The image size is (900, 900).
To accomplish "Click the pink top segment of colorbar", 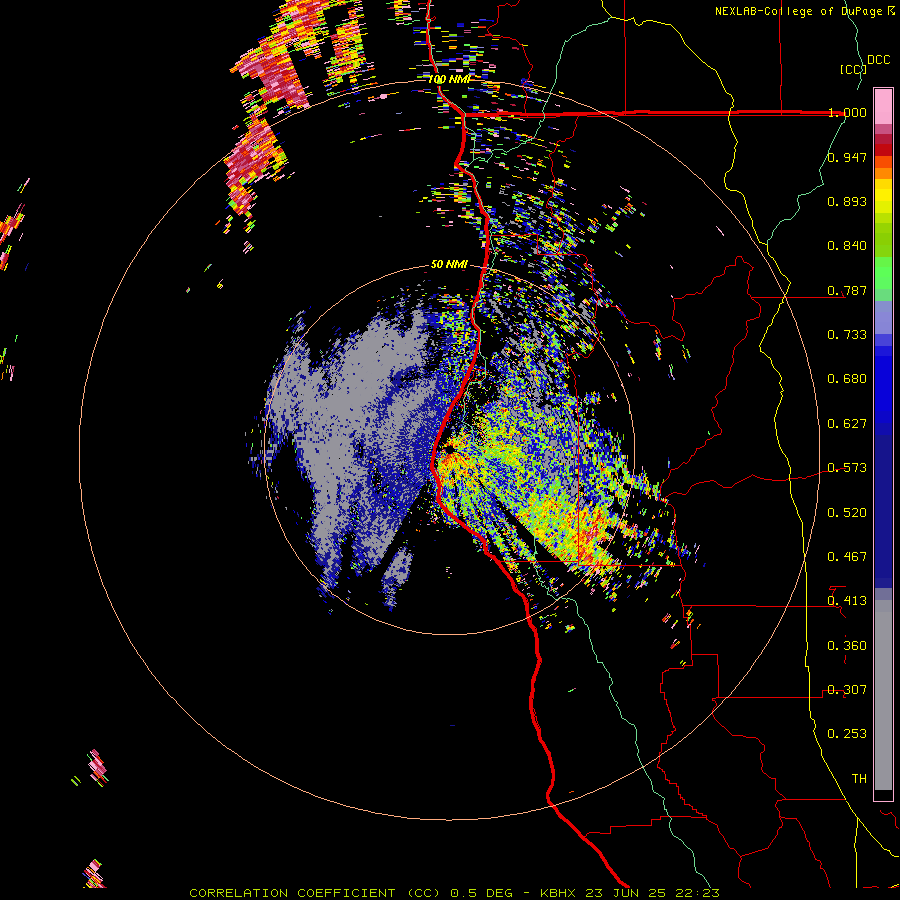I will (x=883, y=106).
